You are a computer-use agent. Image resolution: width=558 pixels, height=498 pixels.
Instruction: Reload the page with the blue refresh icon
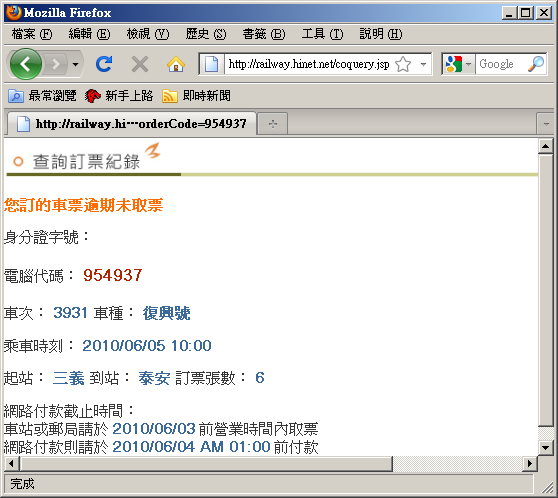point(104,64)
